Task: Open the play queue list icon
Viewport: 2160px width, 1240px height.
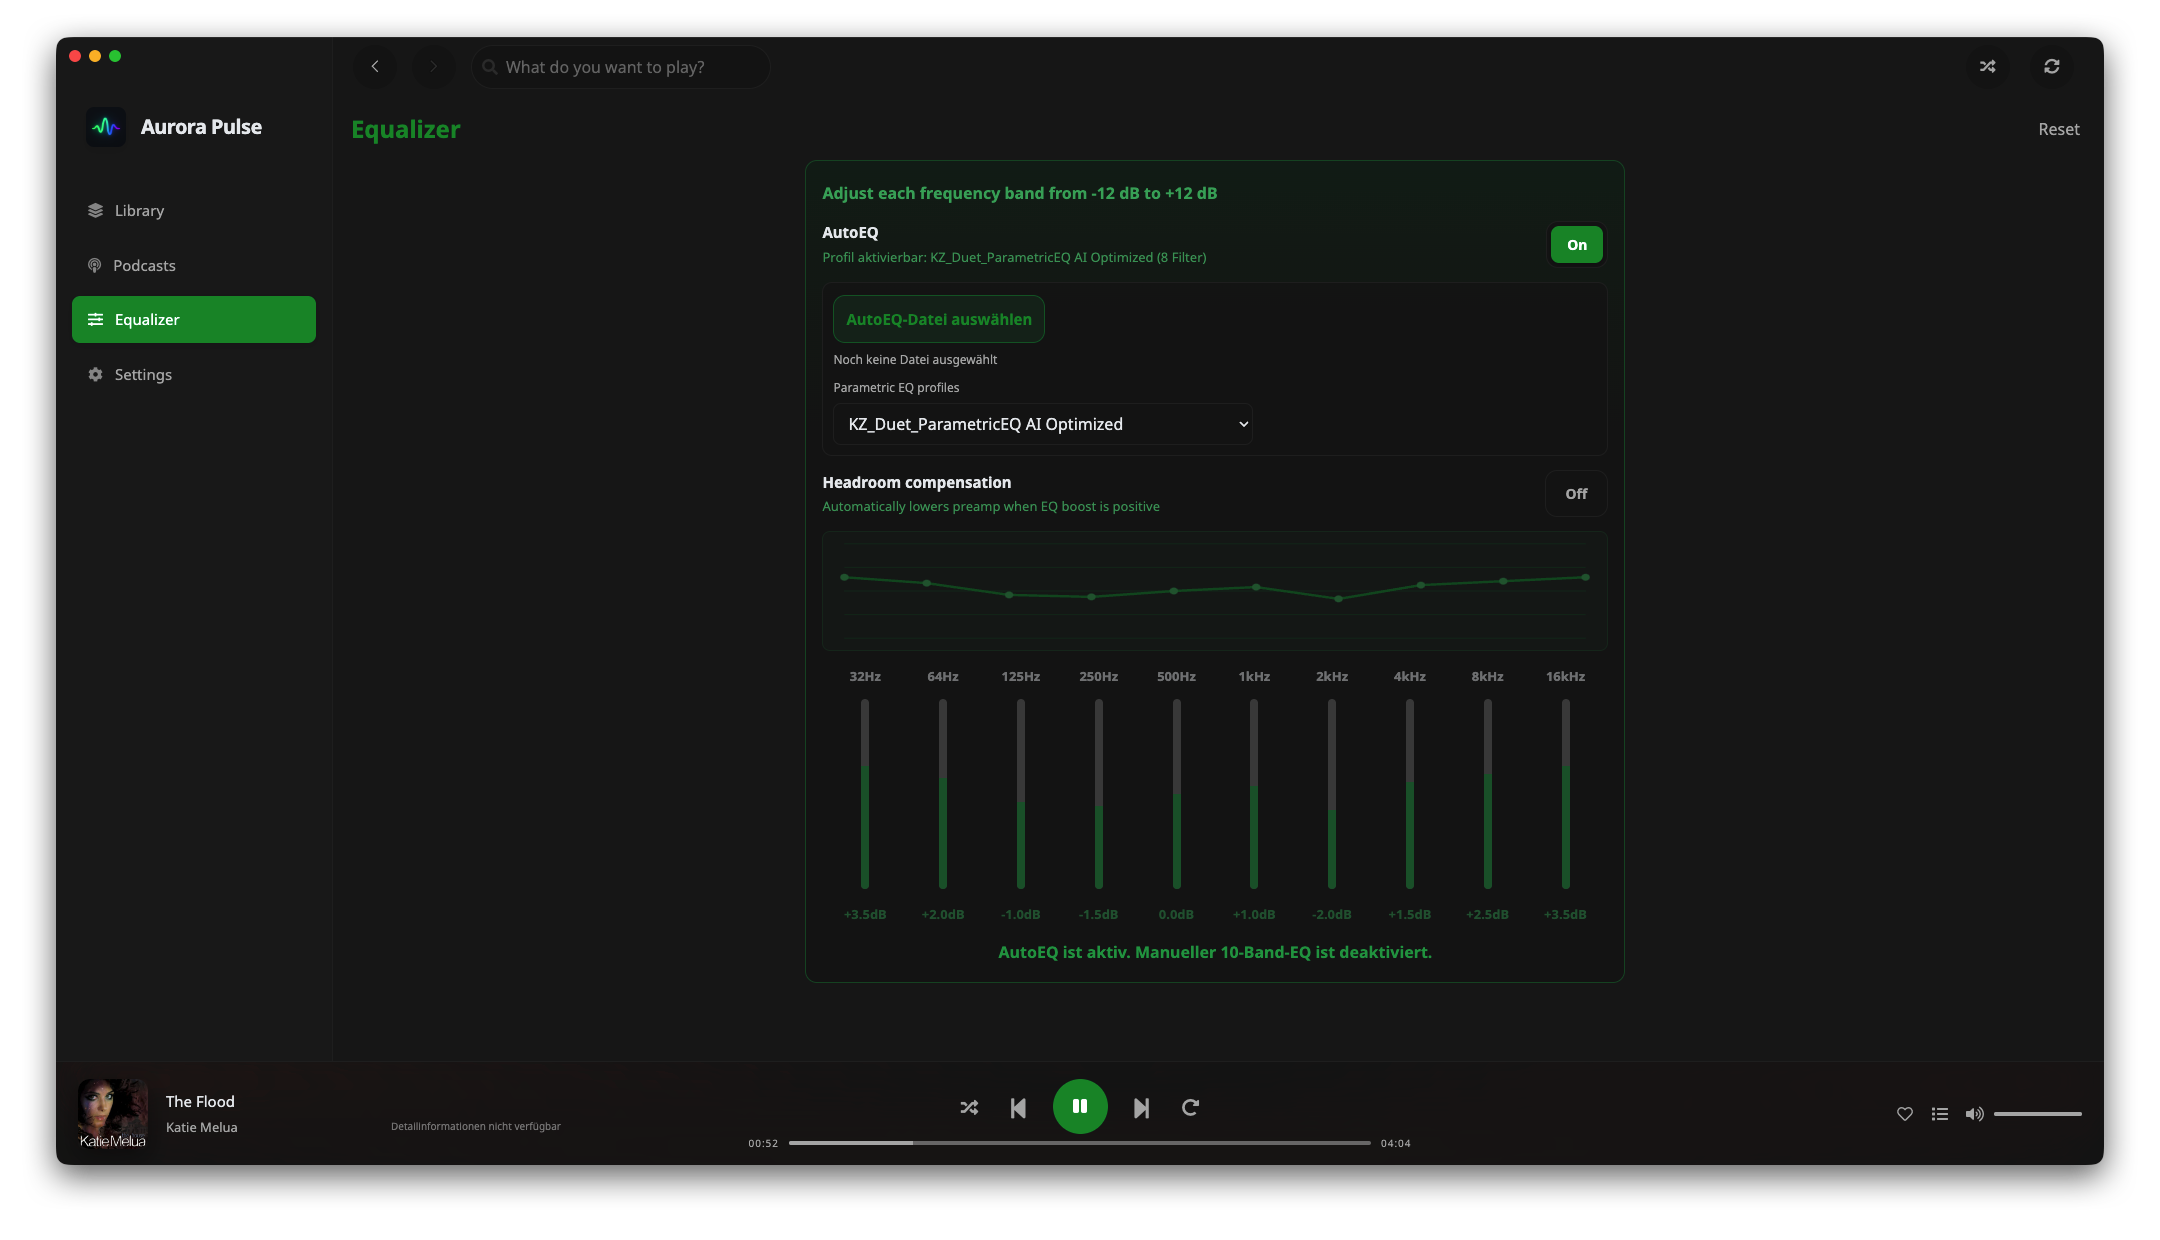Action: coord(1940,1114)
